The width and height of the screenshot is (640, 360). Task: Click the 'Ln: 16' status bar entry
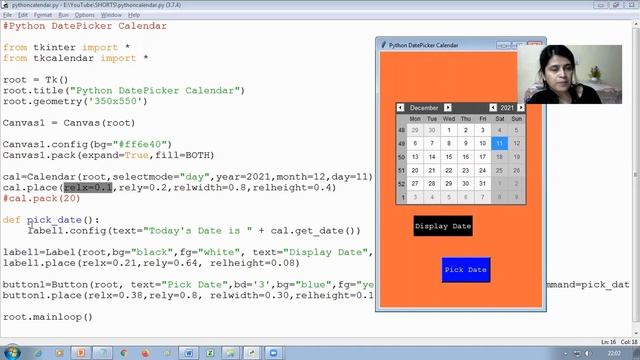(x=608, y=342)
